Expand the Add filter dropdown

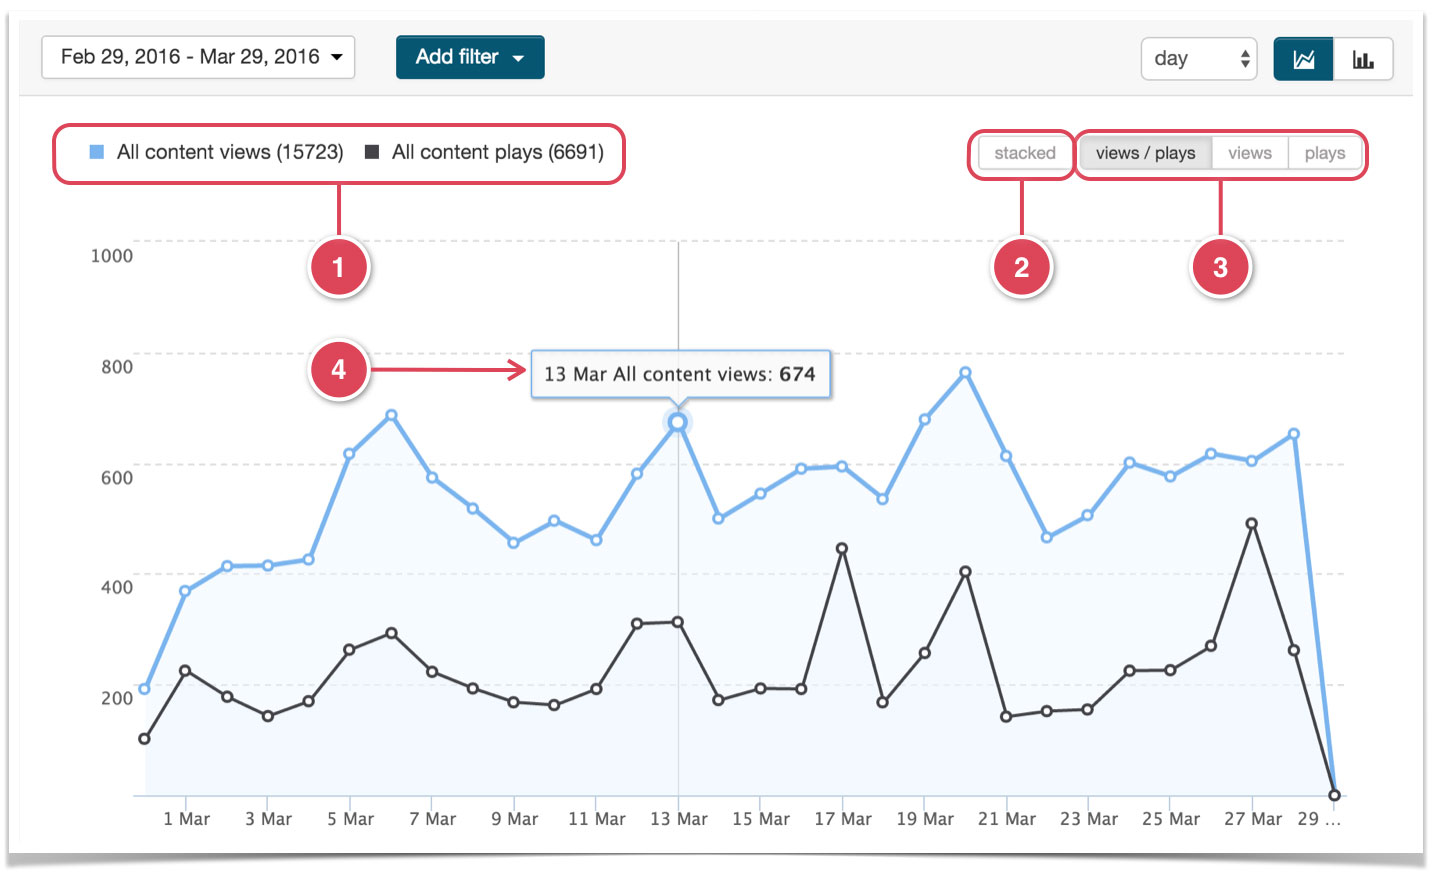pyautogui.click(x=470, y=57)
